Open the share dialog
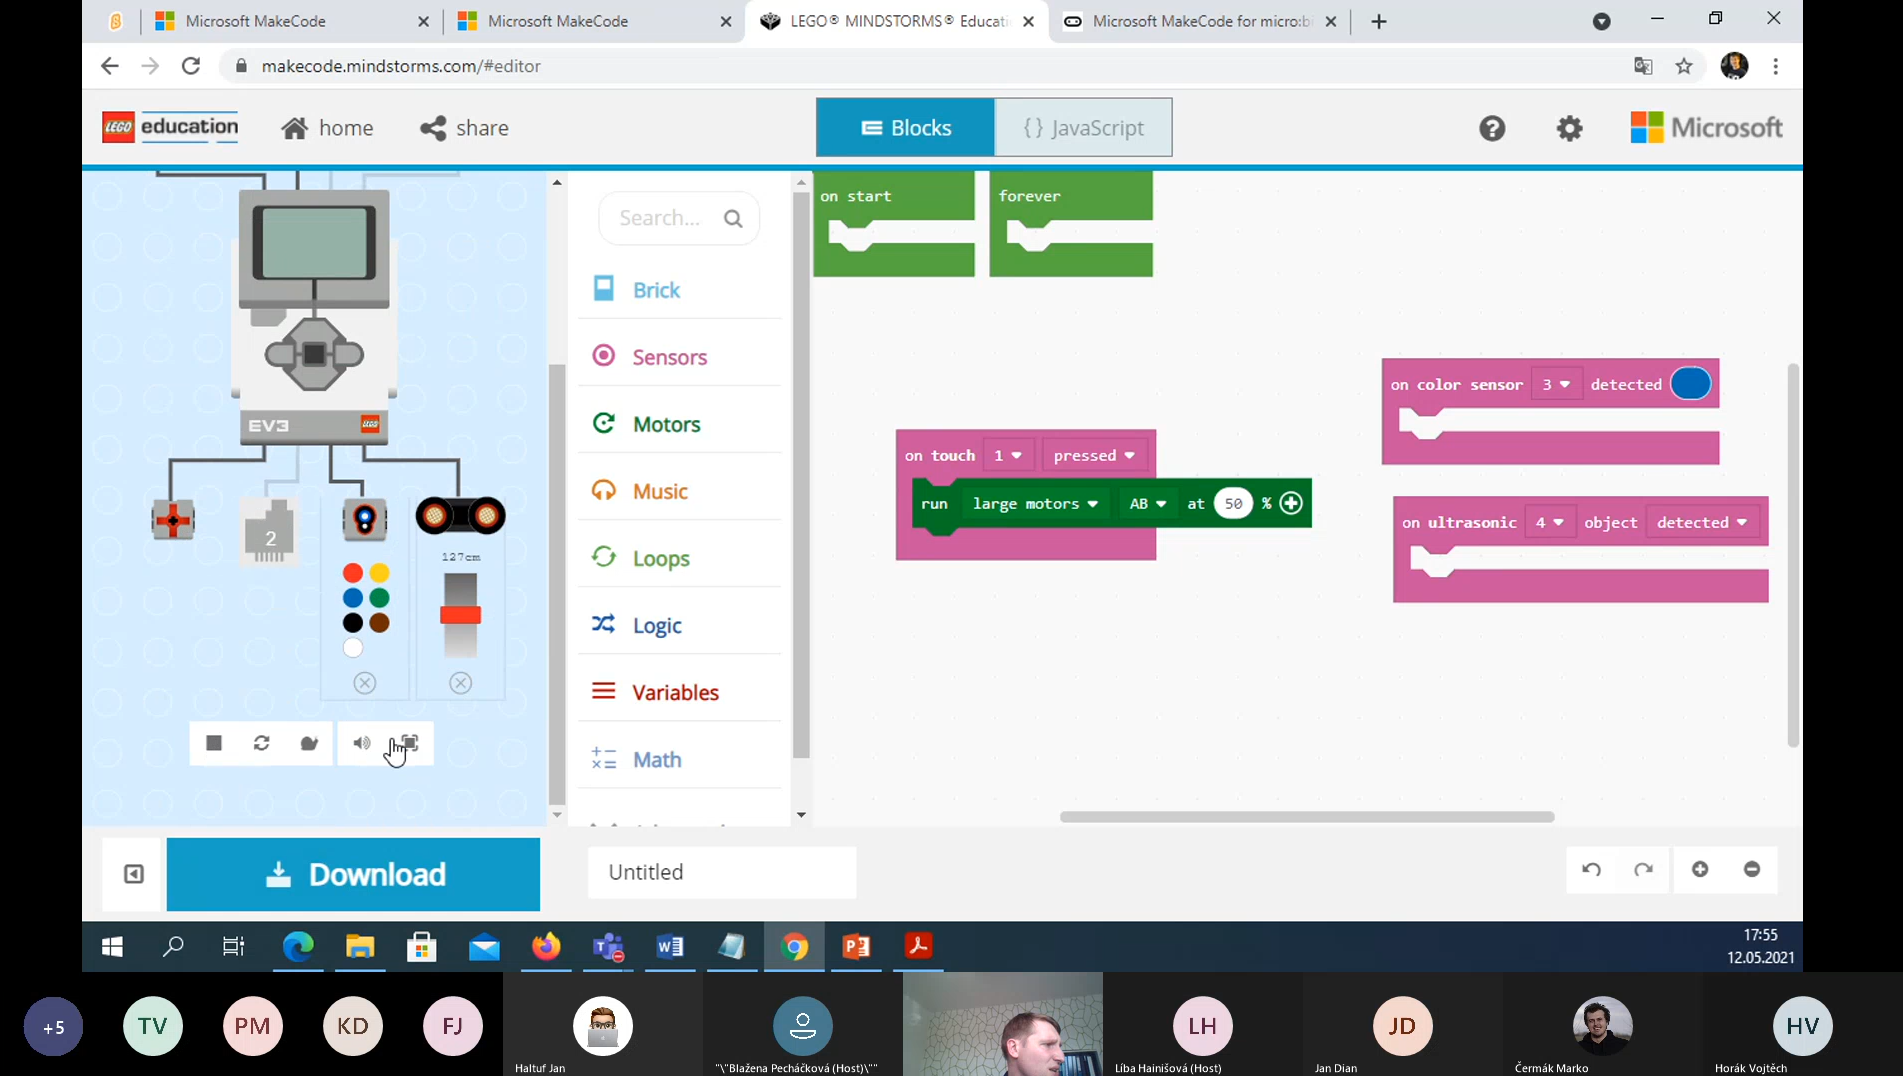 [x=465, y=128]
